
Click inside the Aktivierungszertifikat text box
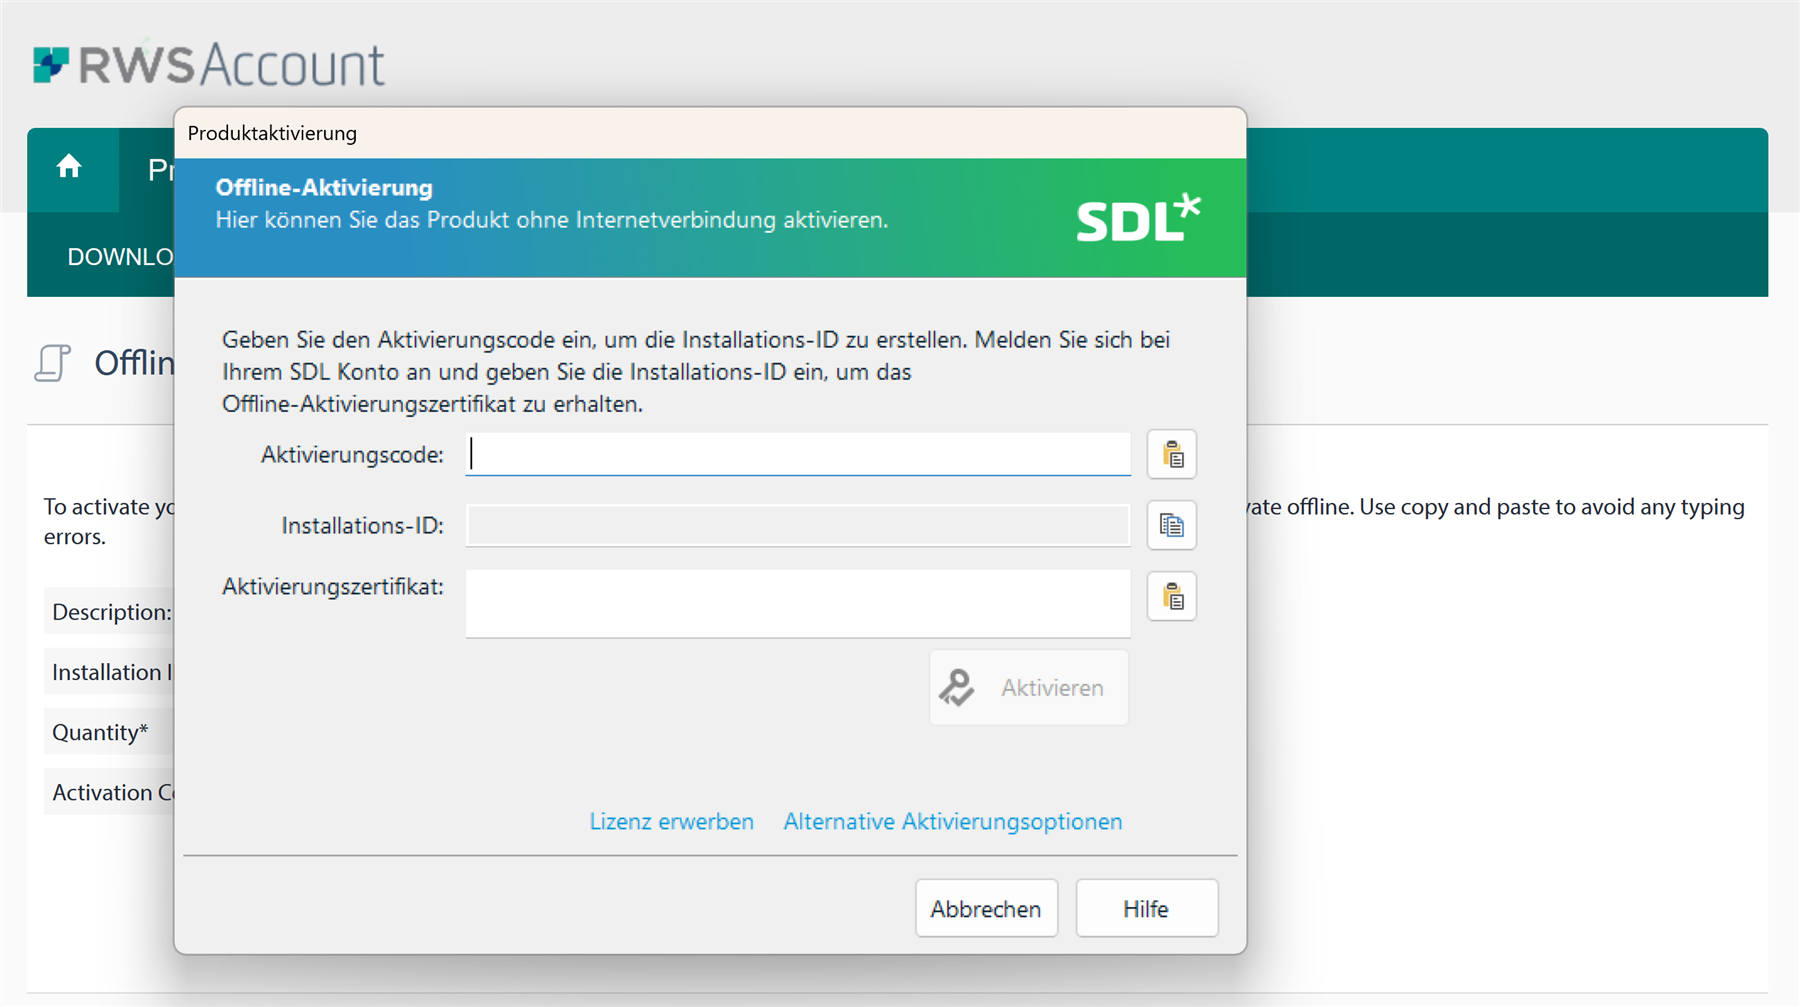click(x=795, y=602)
